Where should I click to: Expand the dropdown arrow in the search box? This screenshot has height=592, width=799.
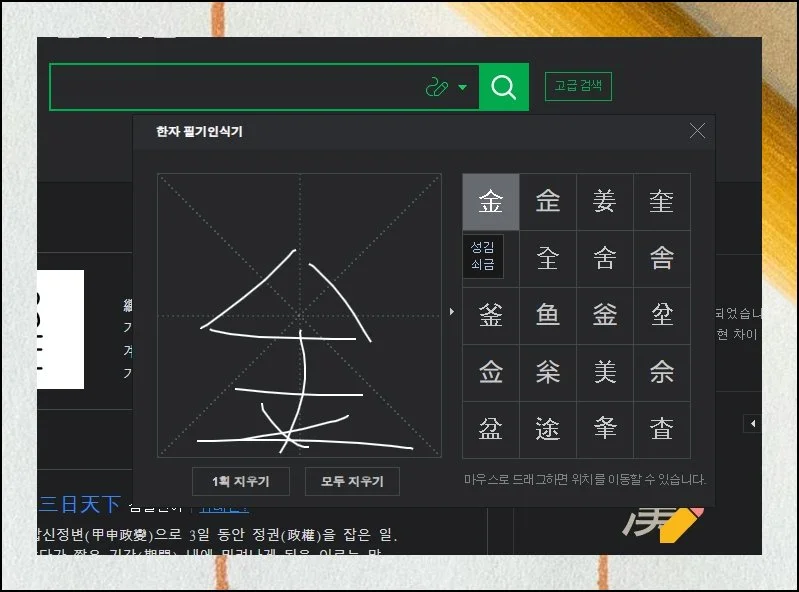click(x=462, y=88)
